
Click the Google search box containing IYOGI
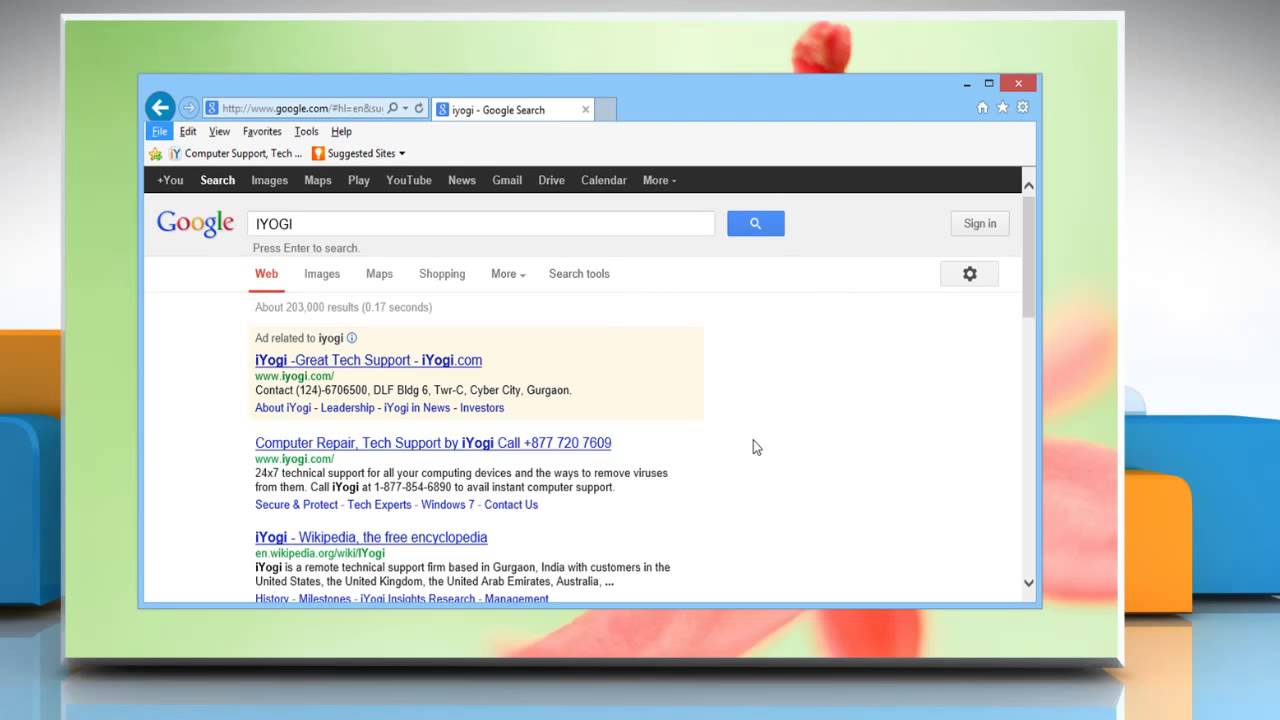(x=481, y=224)
